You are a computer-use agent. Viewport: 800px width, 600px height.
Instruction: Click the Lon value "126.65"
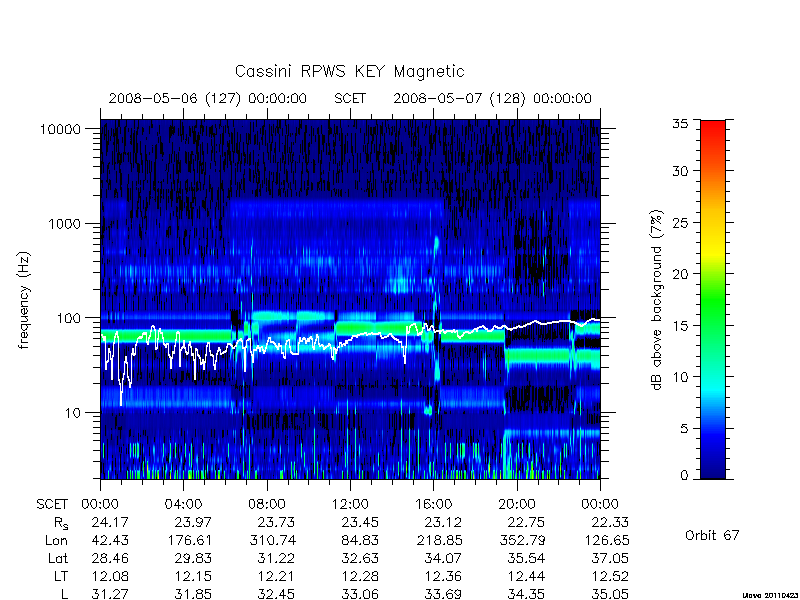coord(606,540)
